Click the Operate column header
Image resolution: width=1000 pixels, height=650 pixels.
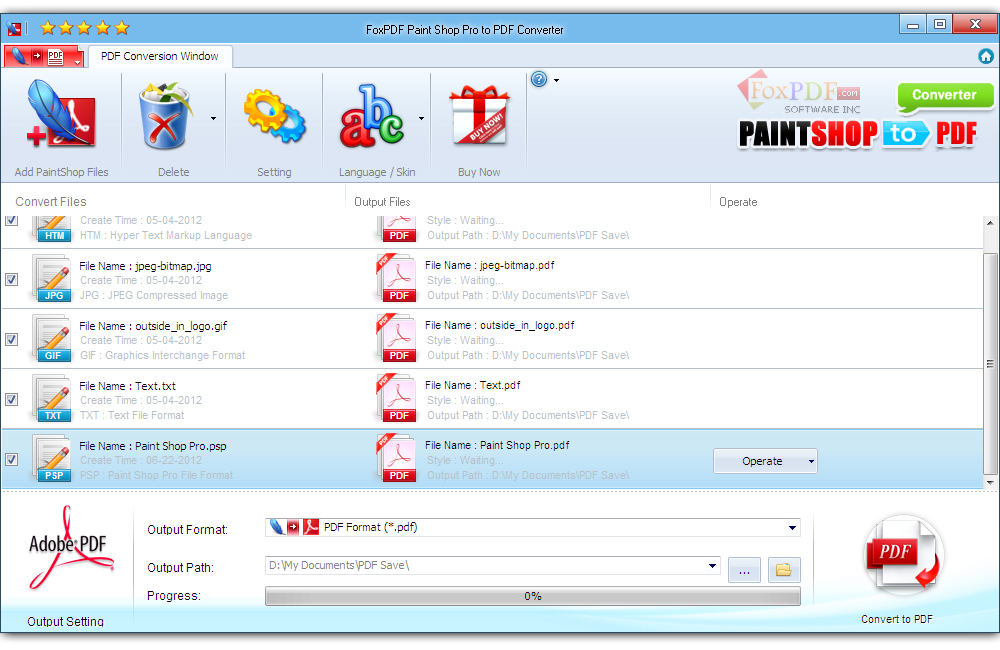(738, 202)
